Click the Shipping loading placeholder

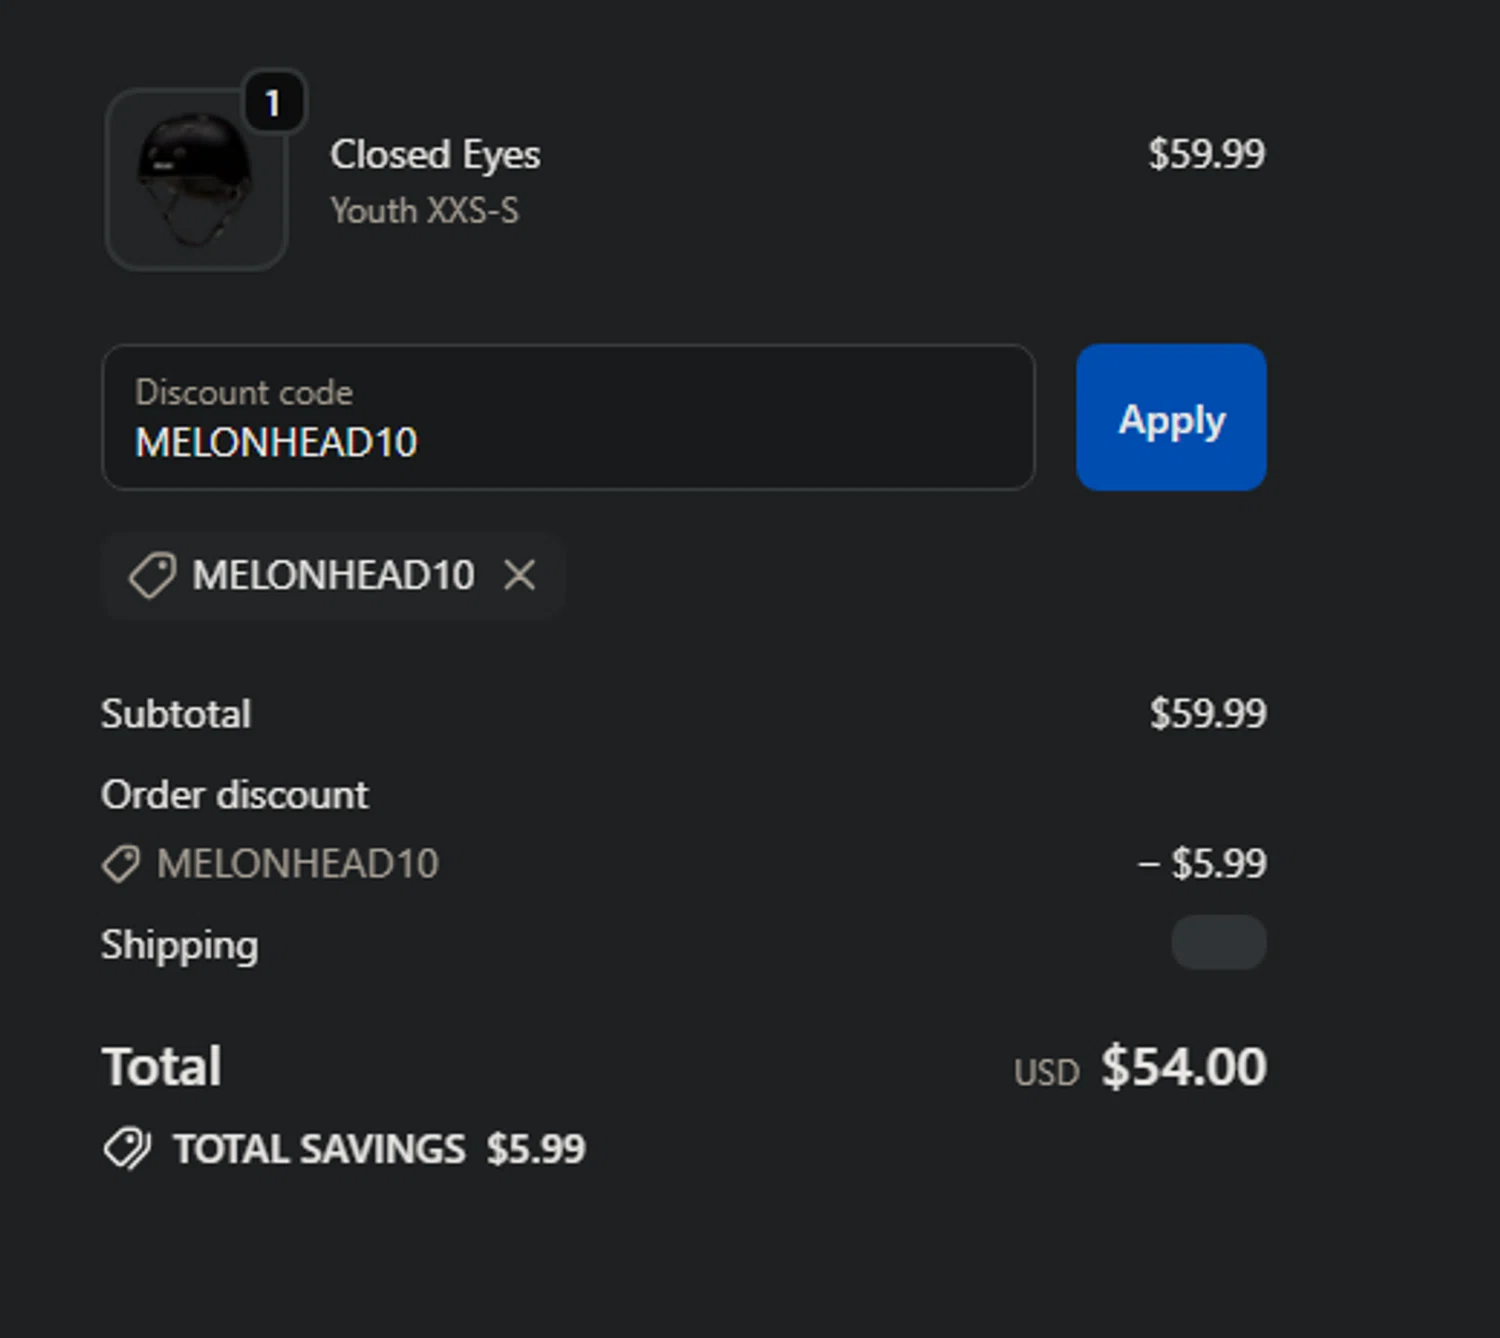1218,943
